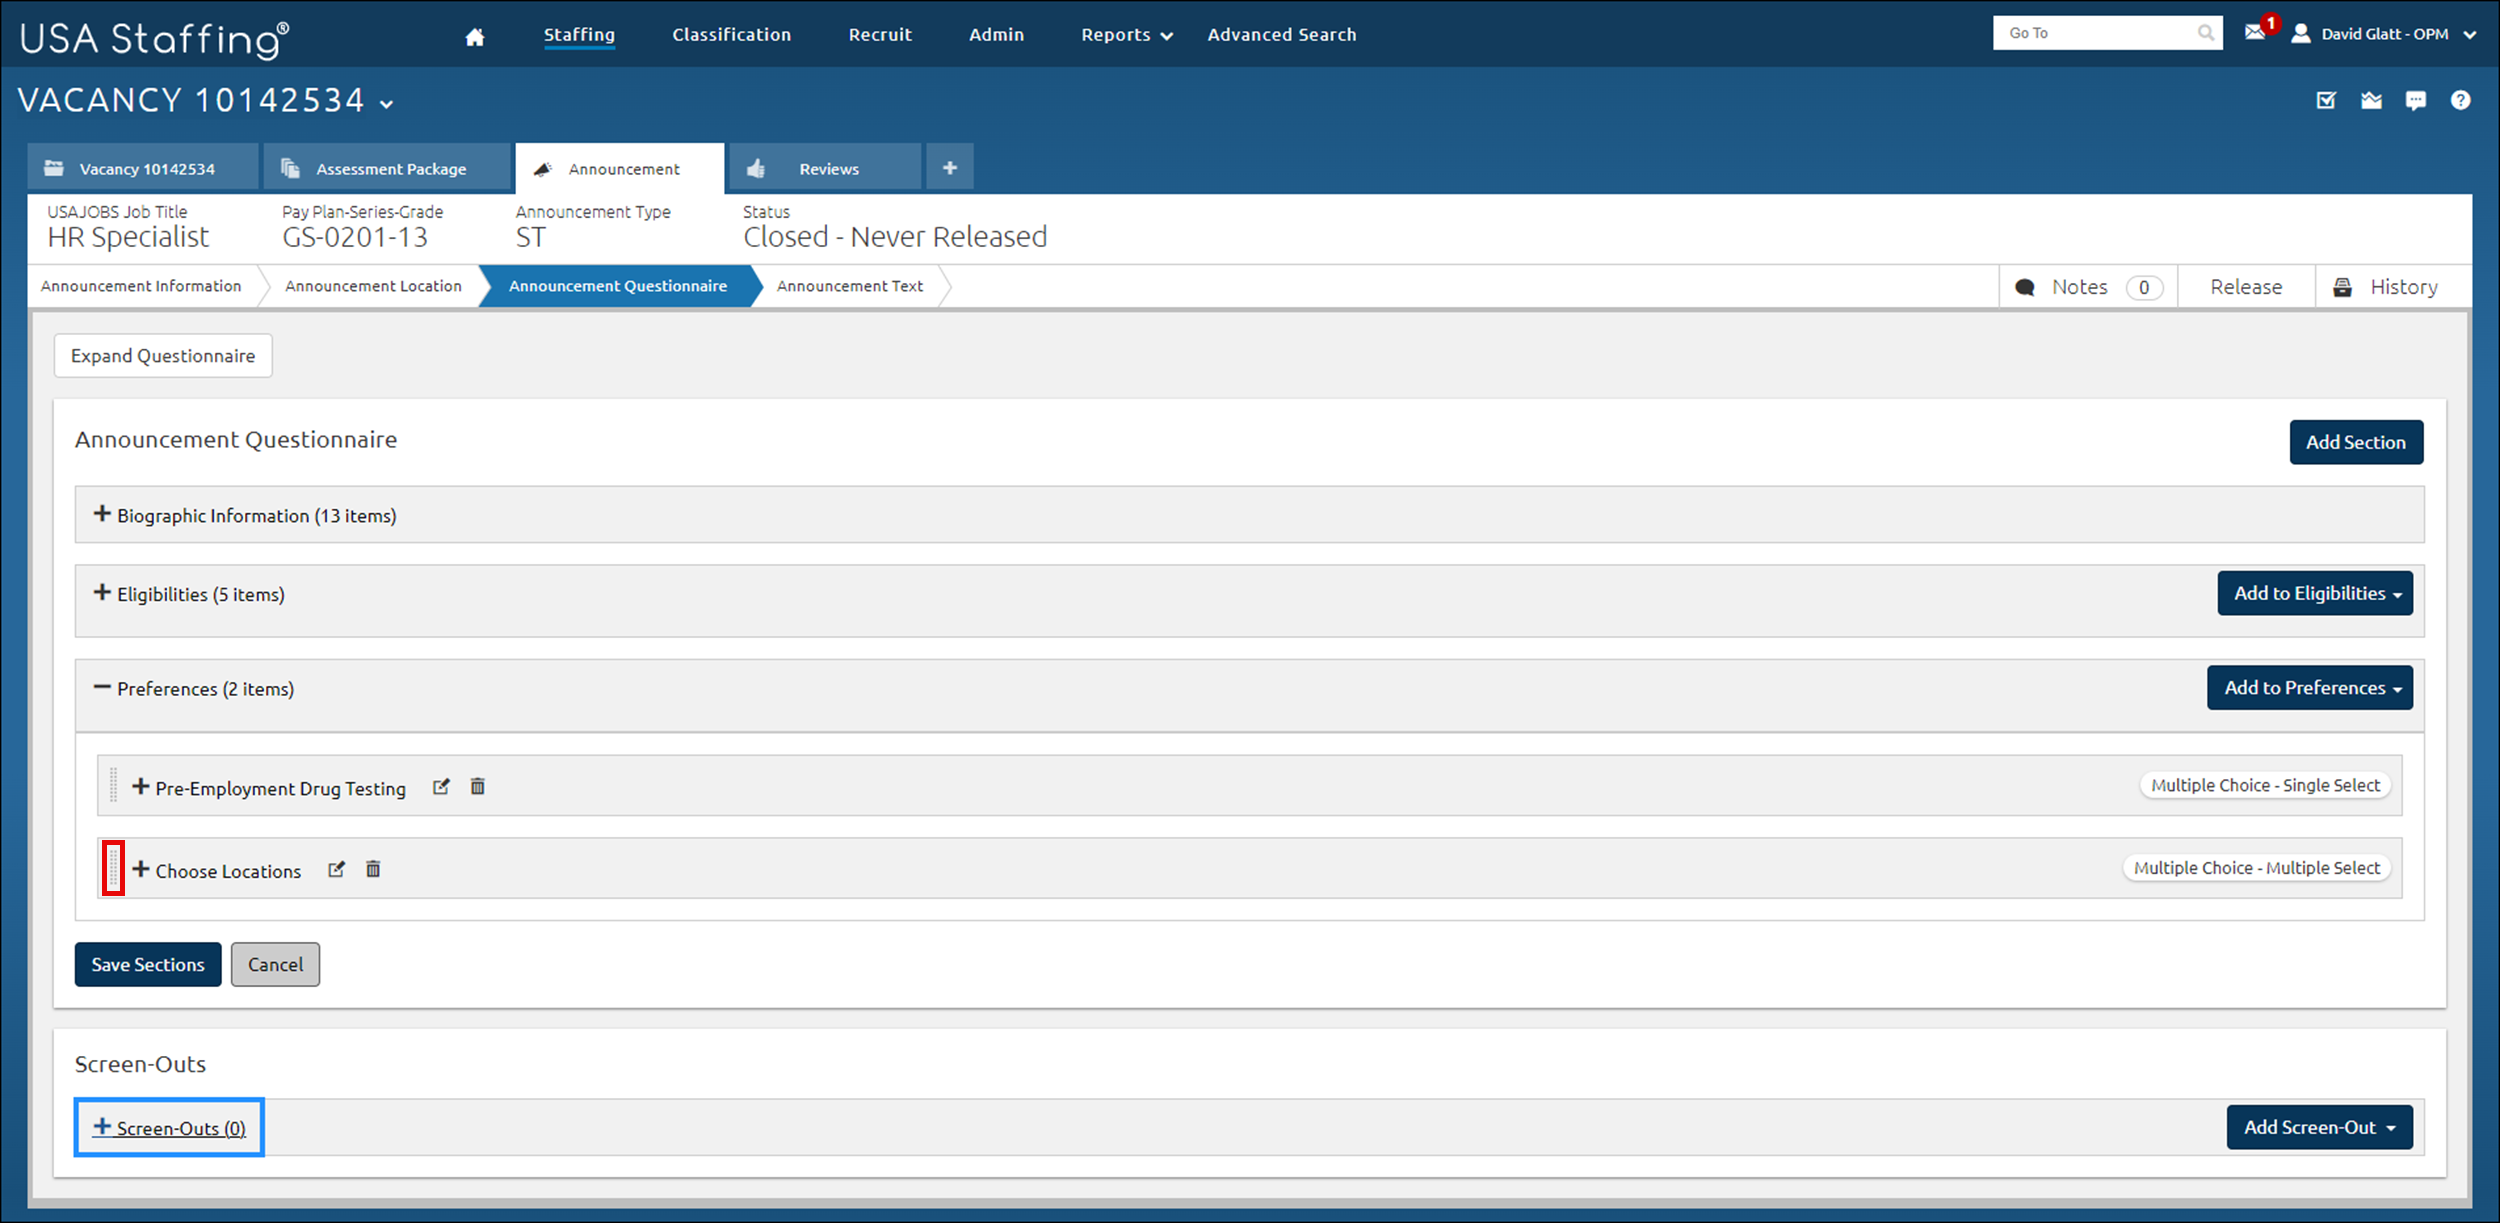This screenshot has height=1223, width=2500.
Task: Grab the Pre-Employment Drug Testing drag handle
Action: tap(113, 786)
